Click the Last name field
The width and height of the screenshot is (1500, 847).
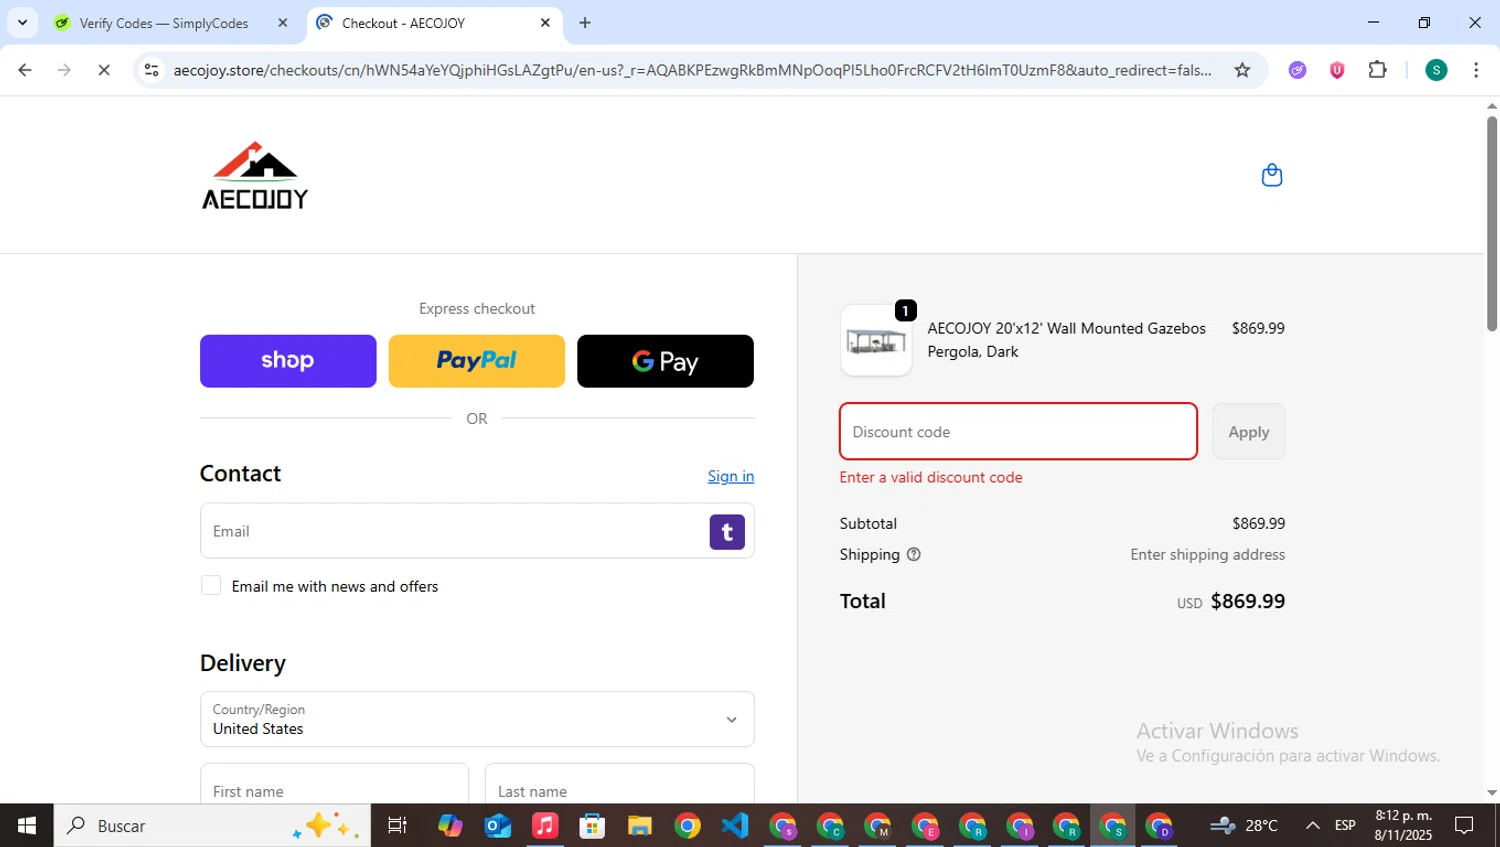[619, 783]
